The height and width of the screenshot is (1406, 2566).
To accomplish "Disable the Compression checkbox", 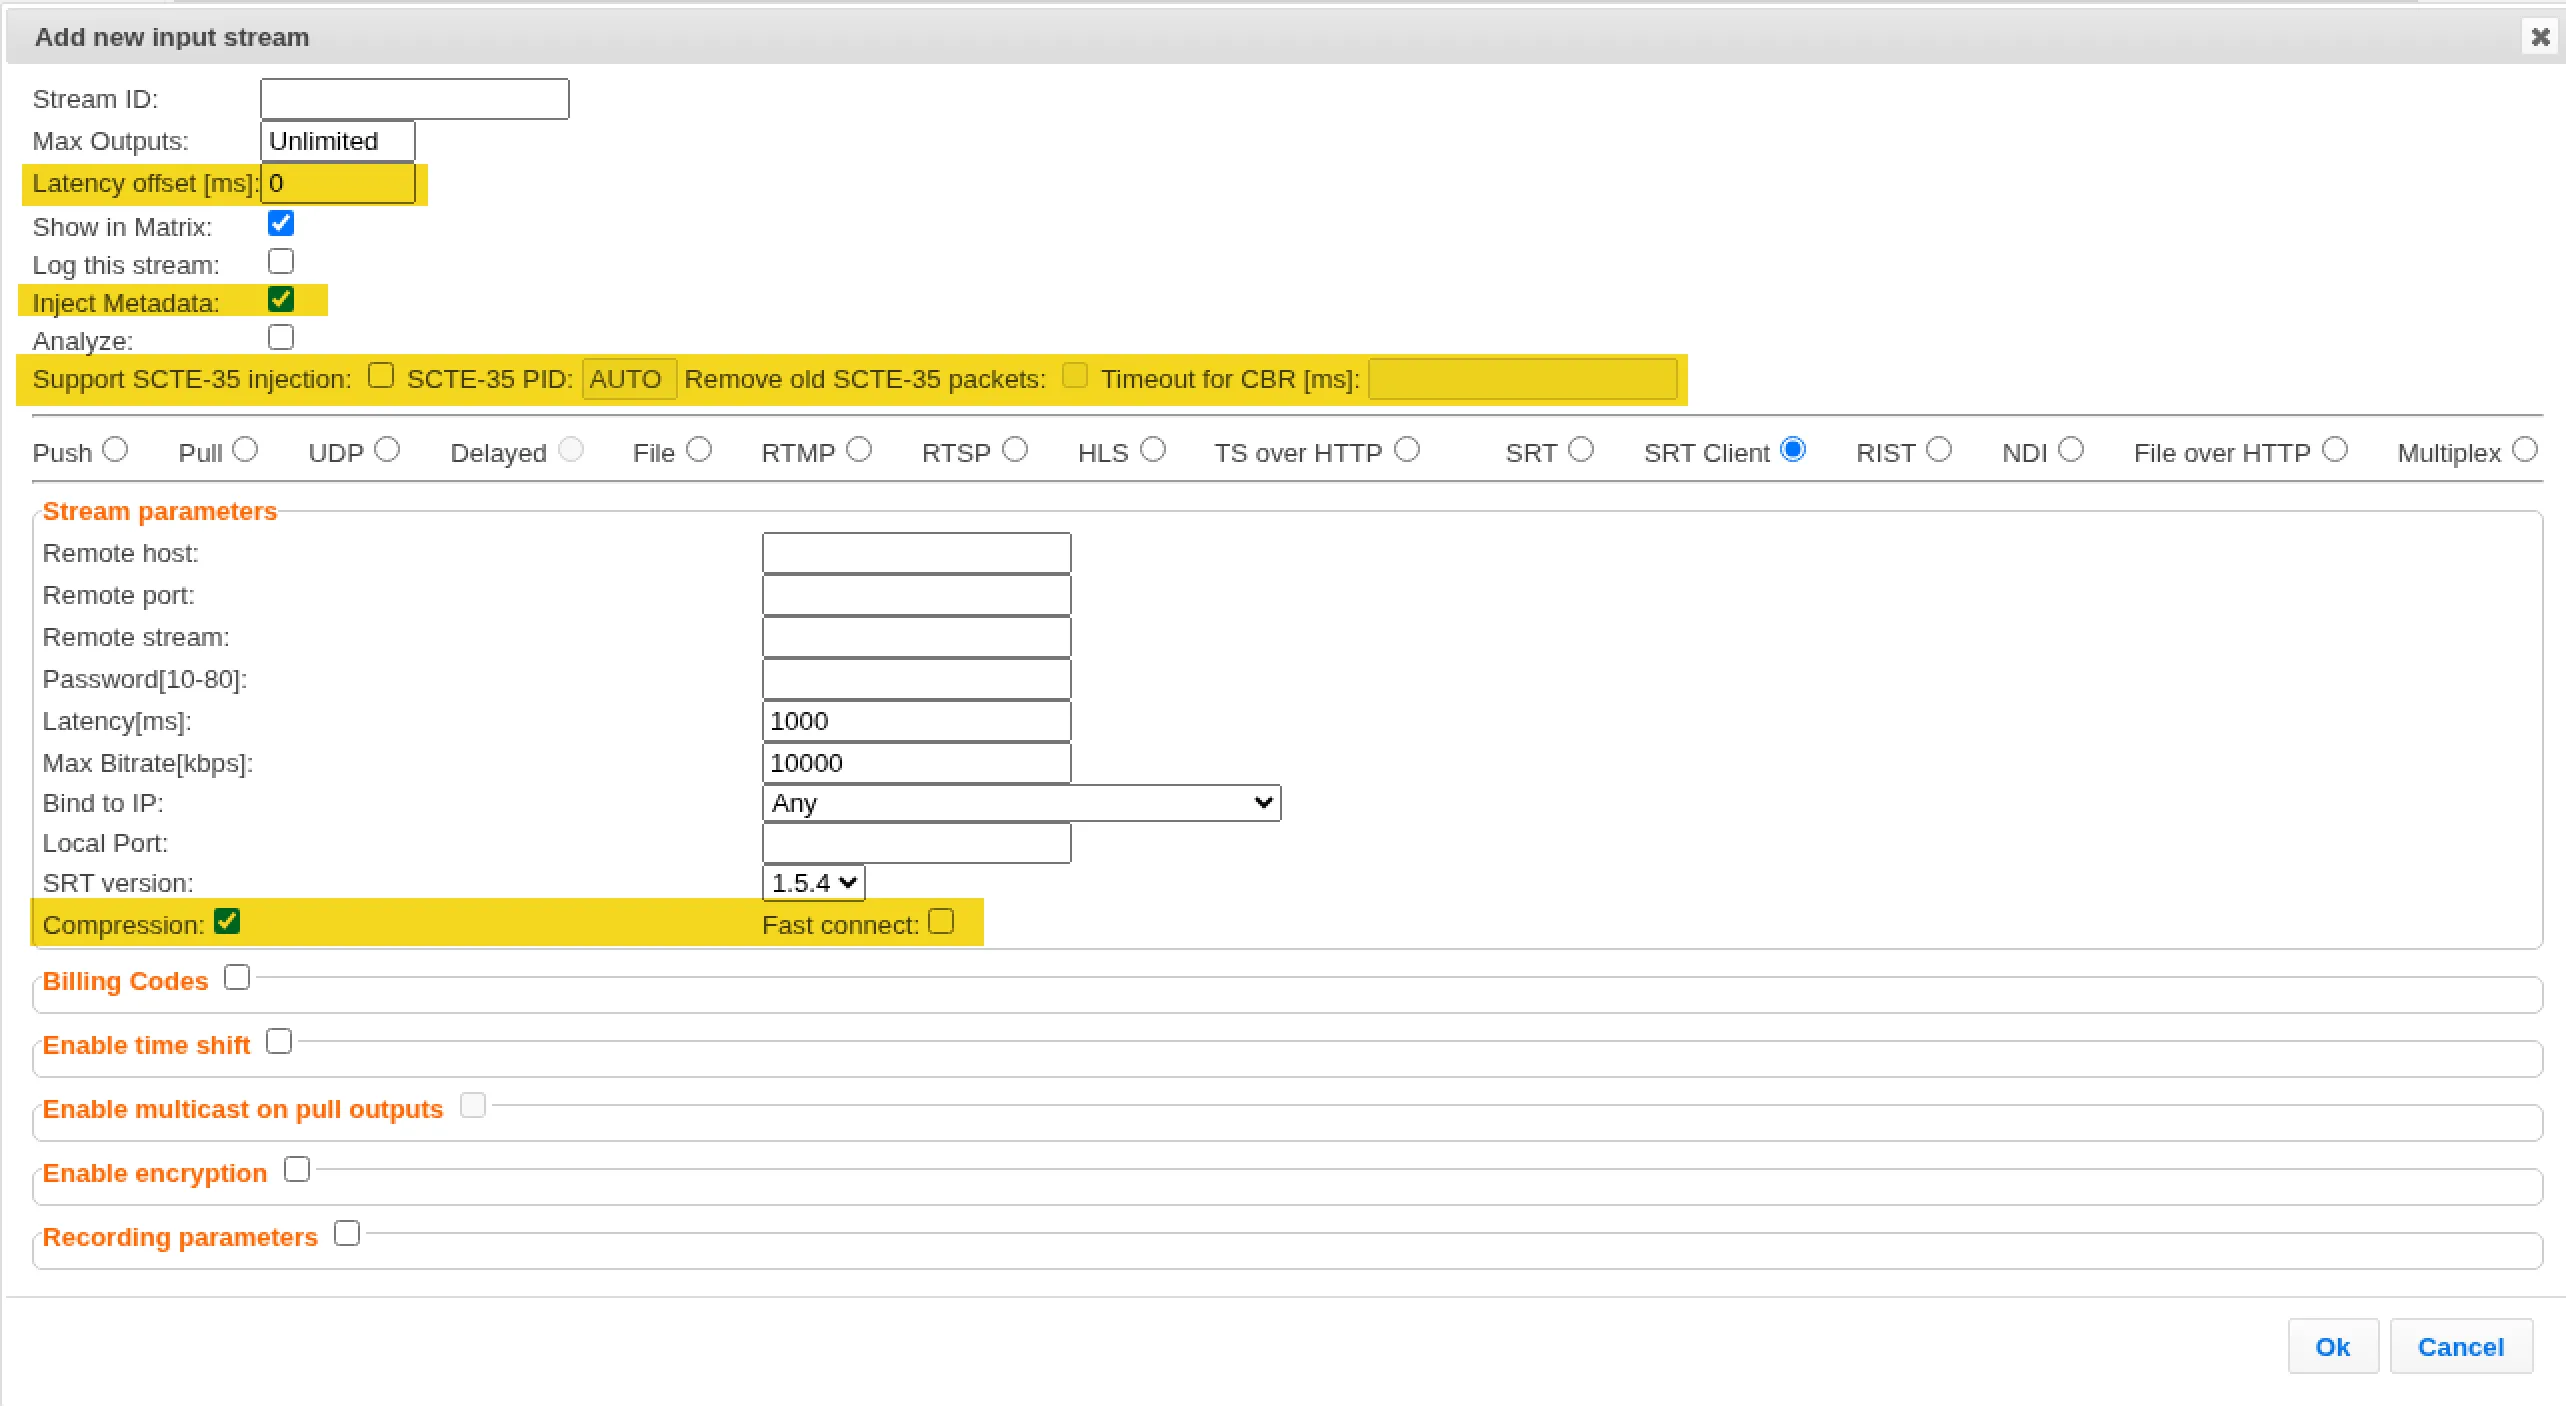I will click(227, 922).
